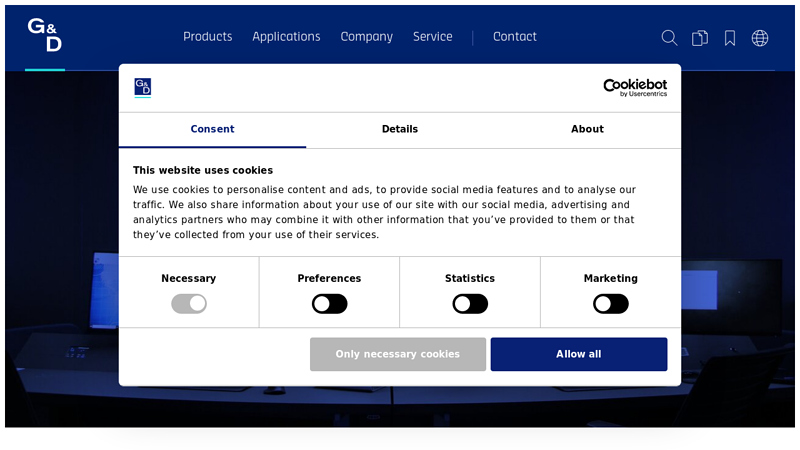Open the Company navigation menu
The image size is (800, 450).
[x=366, y=37]
